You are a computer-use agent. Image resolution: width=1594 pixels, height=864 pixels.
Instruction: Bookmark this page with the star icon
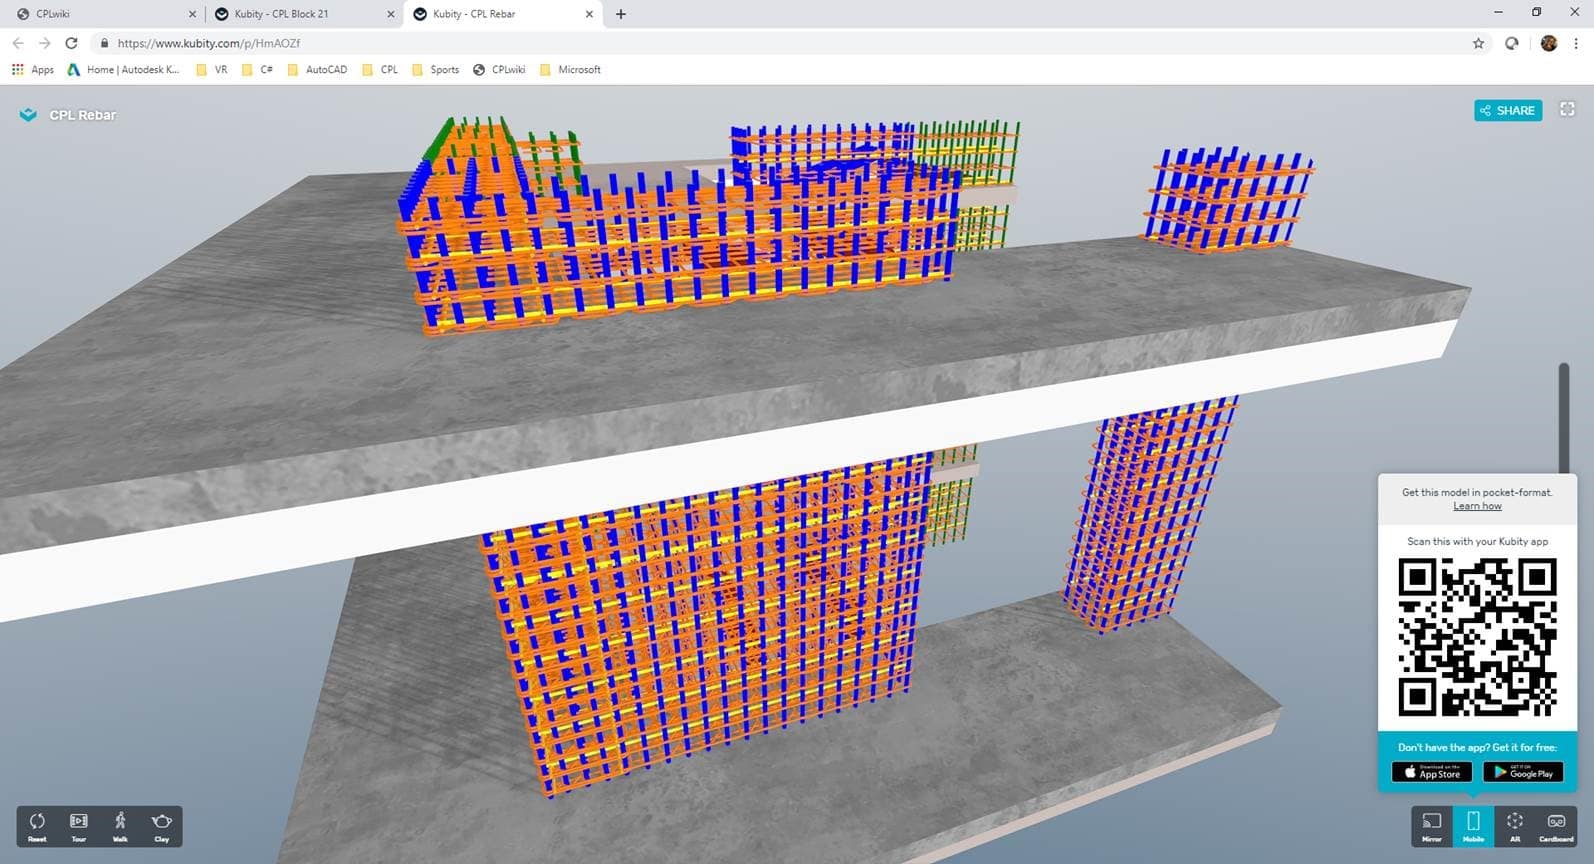coord(1478,43)
